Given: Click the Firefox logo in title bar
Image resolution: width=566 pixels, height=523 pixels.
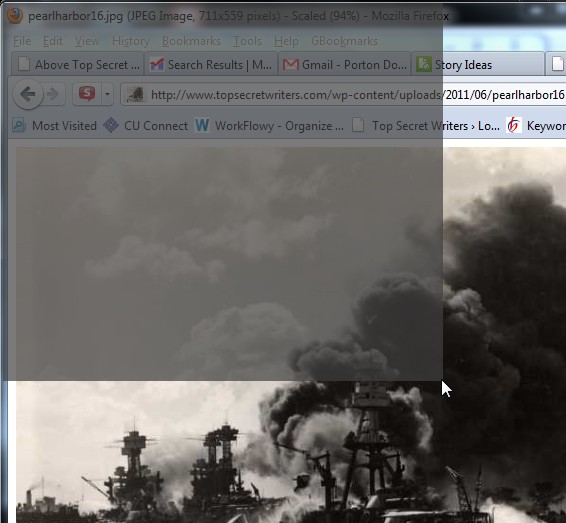Looking at the screenshot, I should [15, 16].
